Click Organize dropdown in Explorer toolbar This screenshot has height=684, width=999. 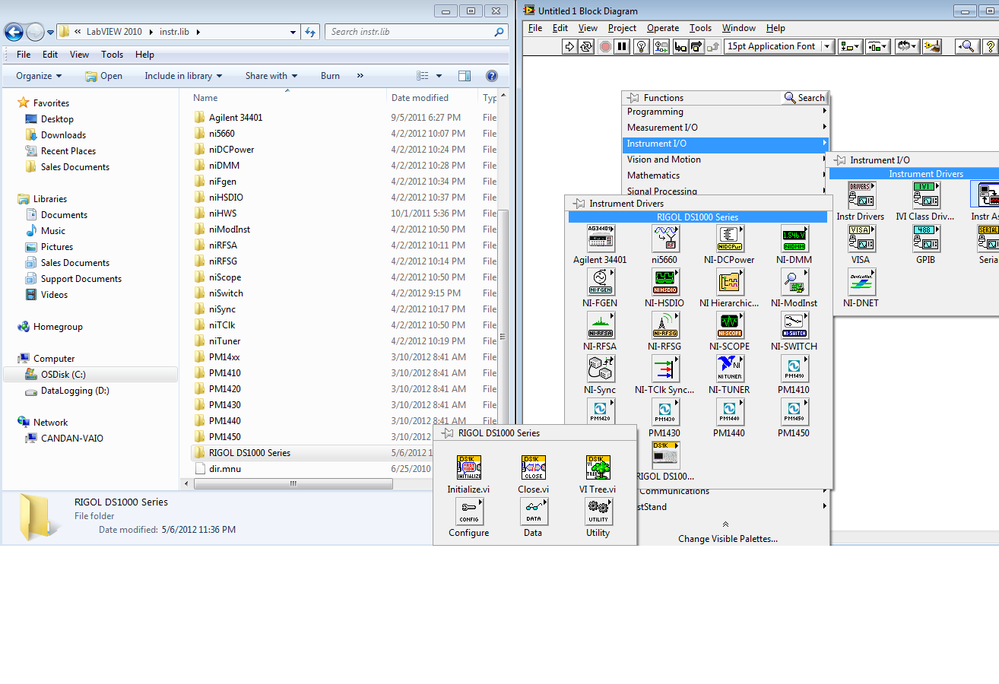coord(39,76)
